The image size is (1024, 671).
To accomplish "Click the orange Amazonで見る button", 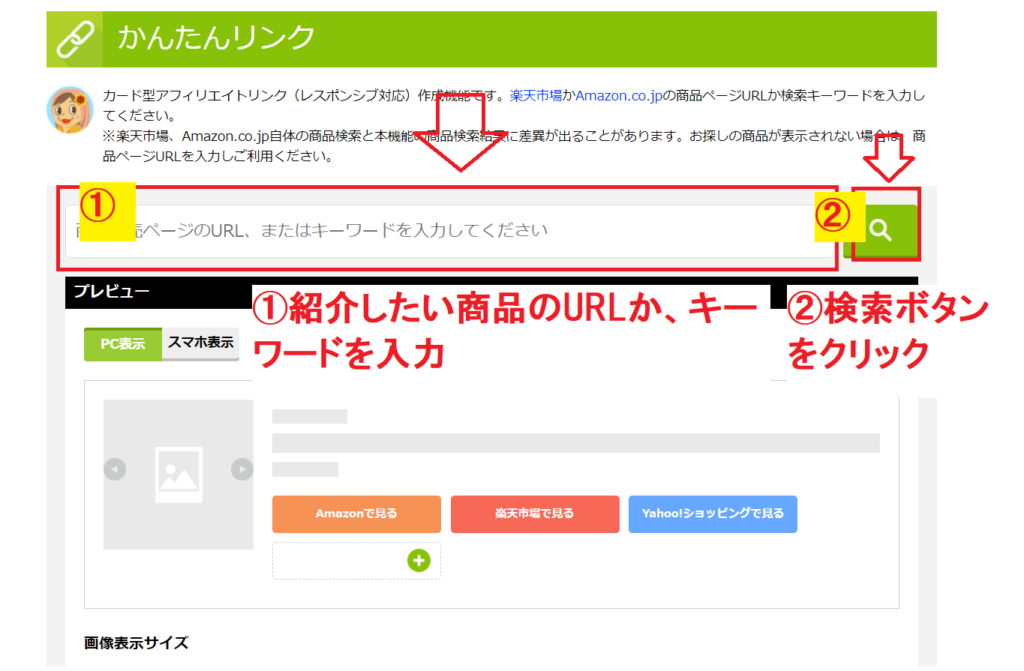I will coord(356,514).
